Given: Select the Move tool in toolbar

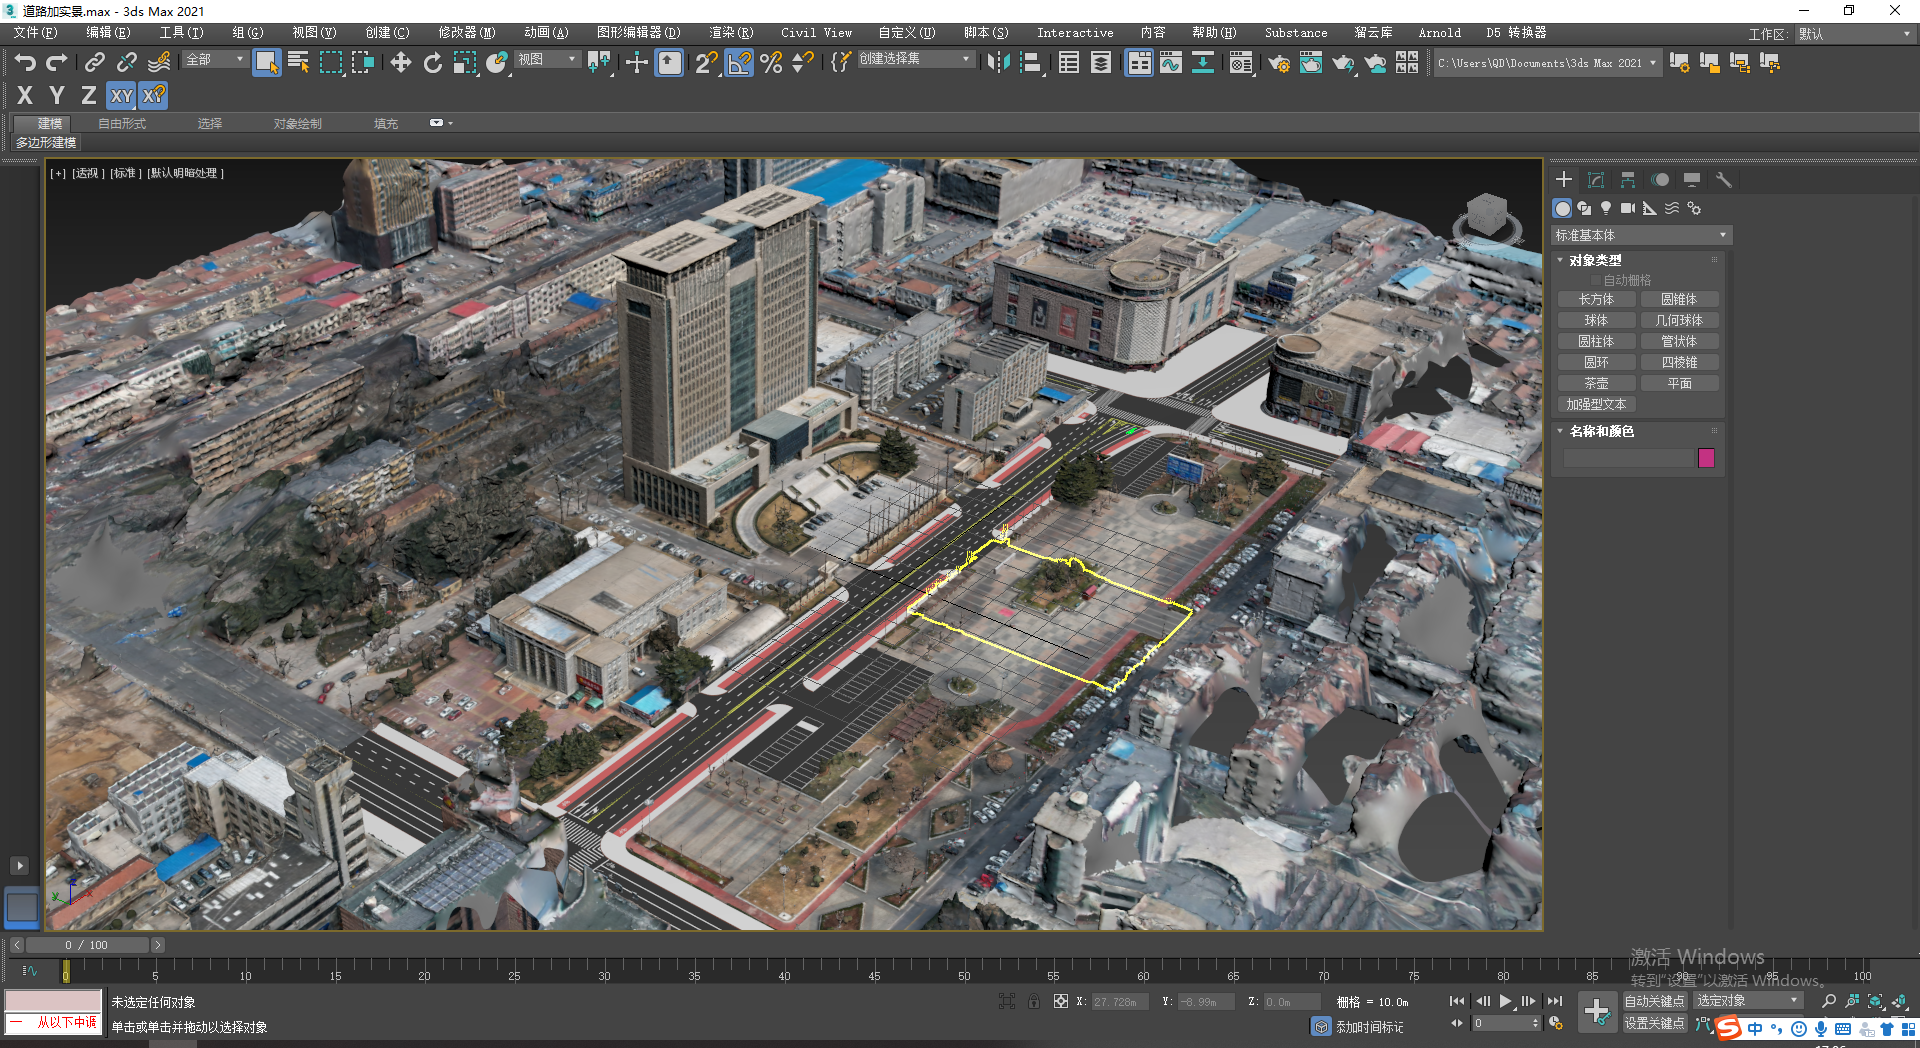Looking at the screenshot, I should tap(401, 63).
